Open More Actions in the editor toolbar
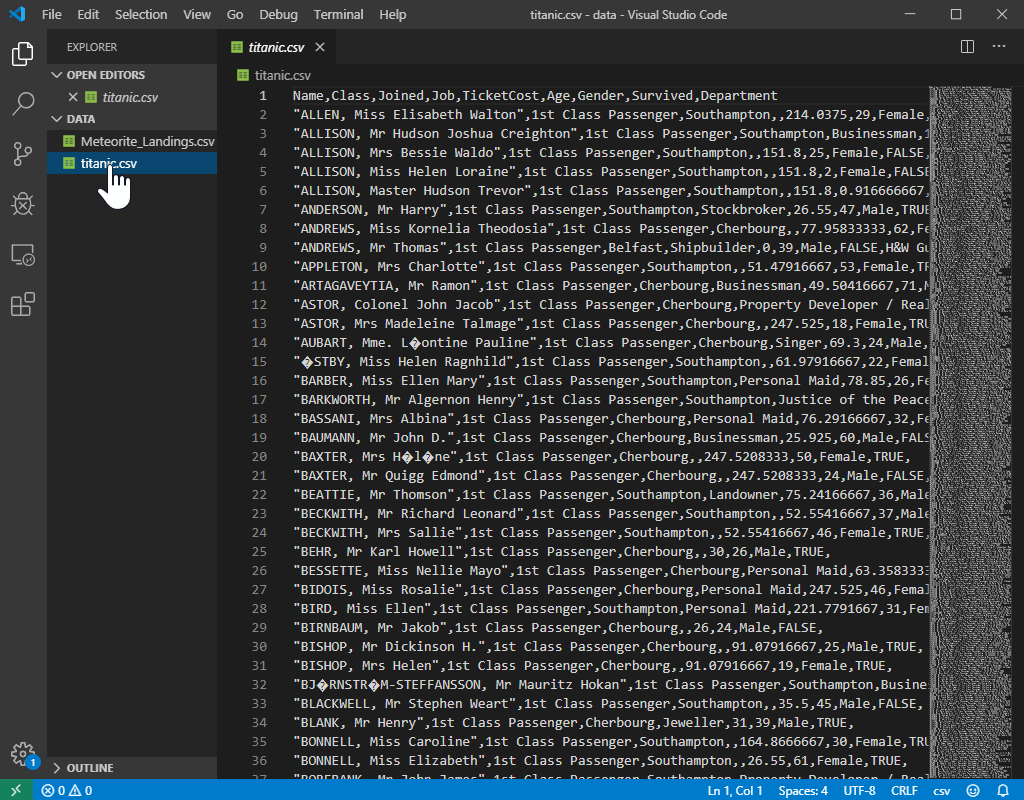Screen dimensions: 1024x800 point(997,46)
